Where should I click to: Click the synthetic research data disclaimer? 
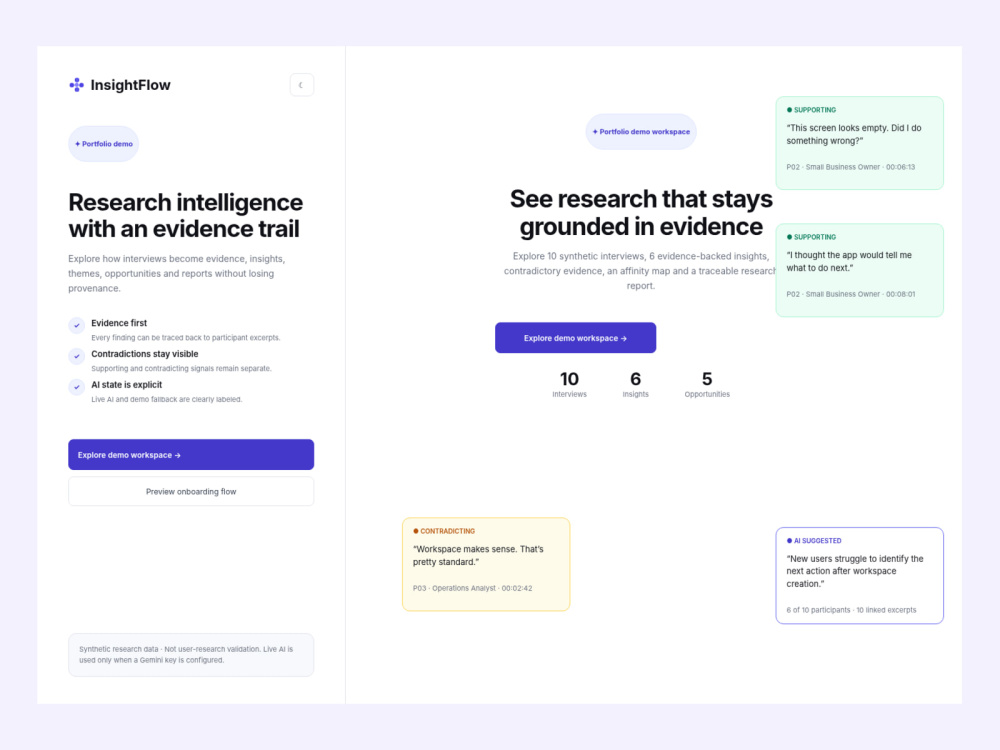[191, 654]
